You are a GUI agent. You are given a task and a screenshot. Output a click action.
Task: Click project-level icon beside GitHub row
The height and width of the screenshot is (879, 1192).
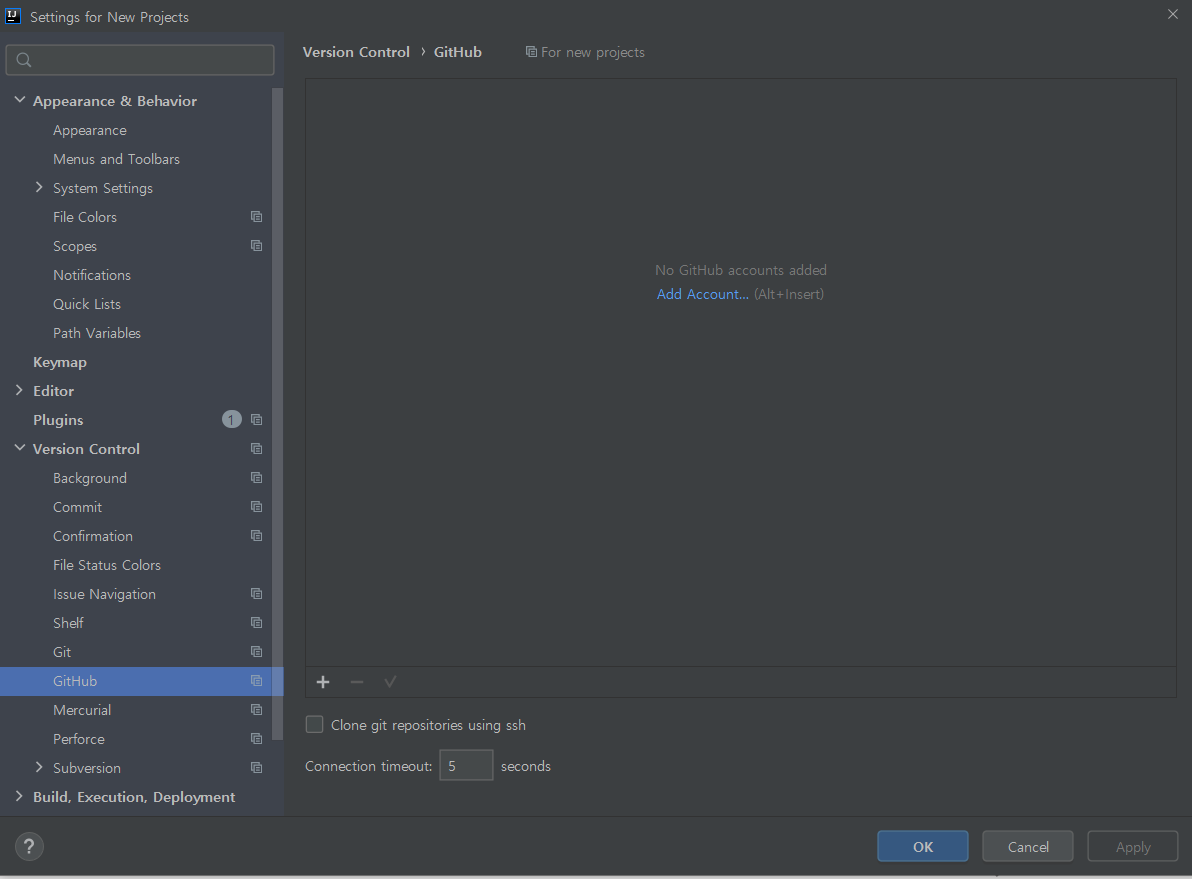click(256, 681)
